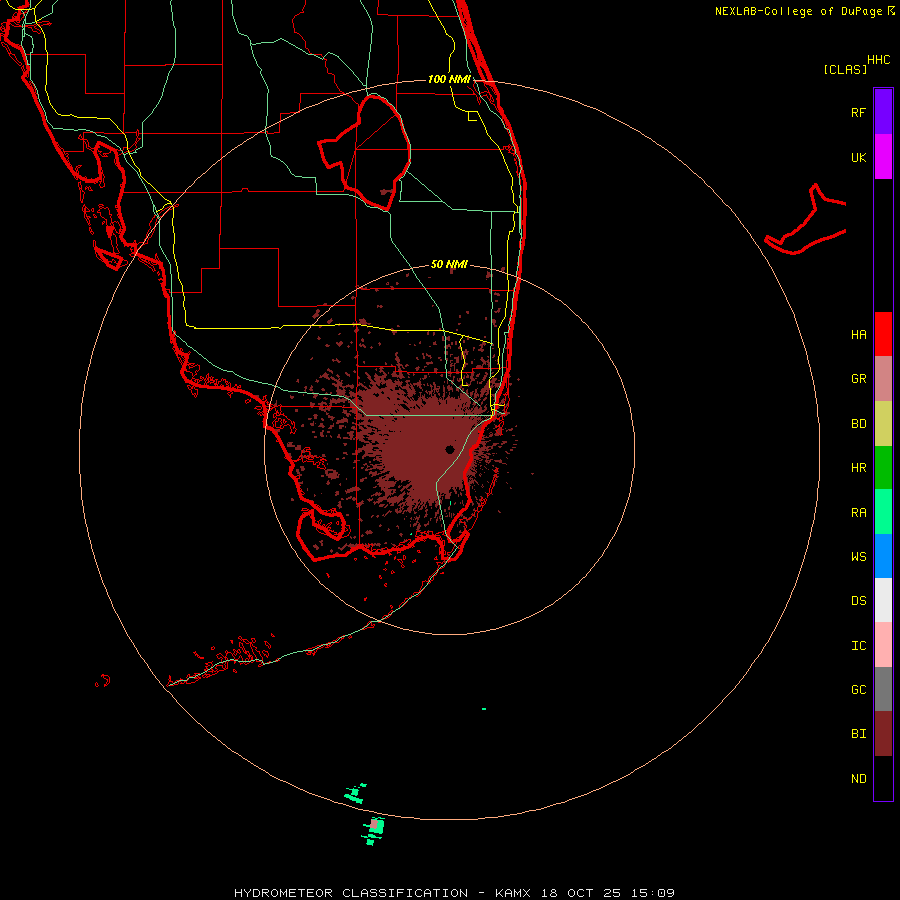The image size is (900, 900).
Task: Click the DS legend label
Action: point(858,600)
